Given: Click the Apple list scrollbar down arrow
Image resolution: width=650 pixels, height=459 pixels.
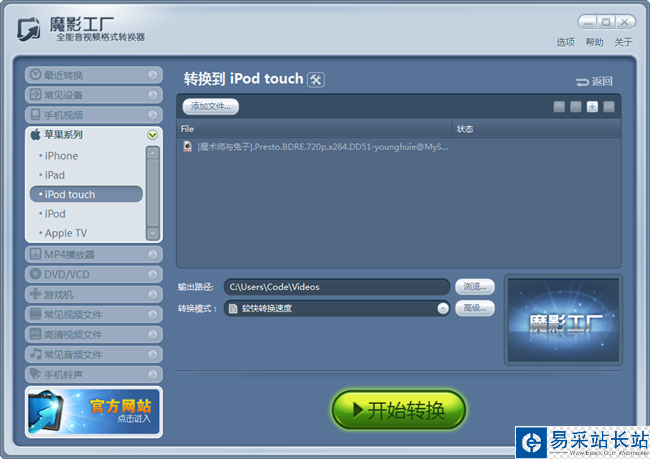Looking at the screenshot, I should [x=153, y=234].
